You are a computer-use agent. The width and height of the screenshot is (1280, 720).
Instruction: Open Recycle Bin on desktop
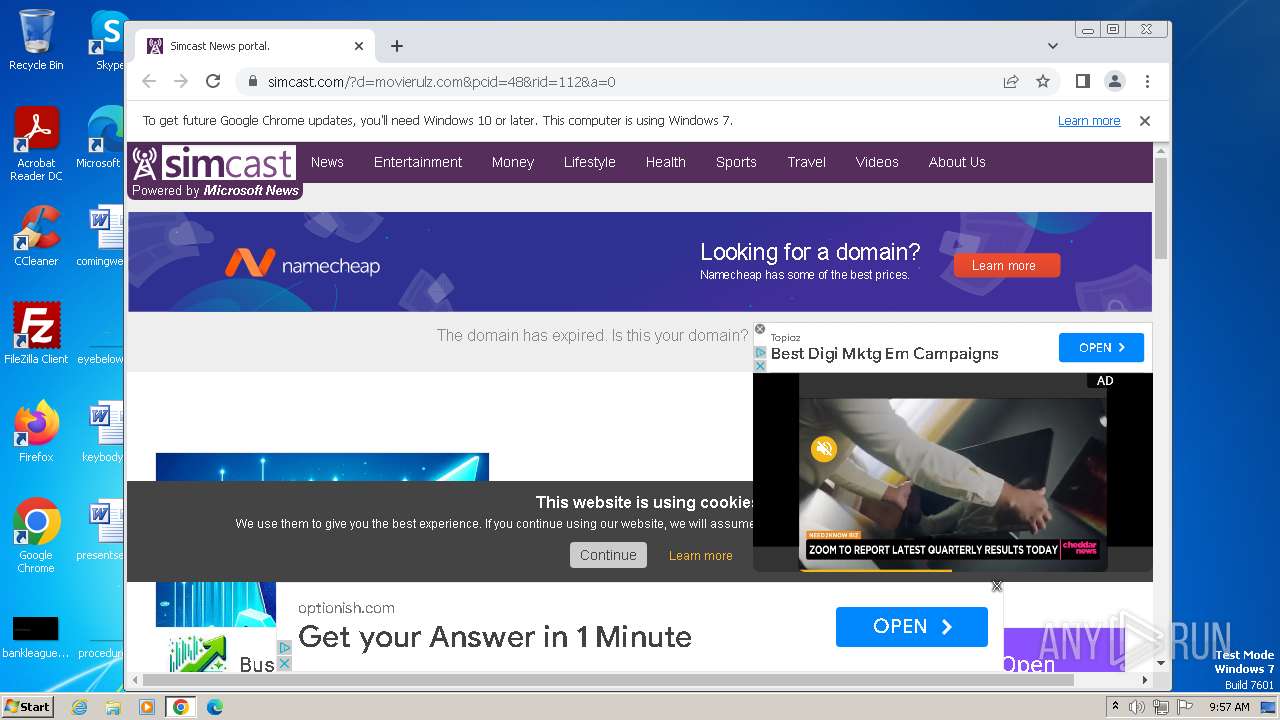point(36,40)
